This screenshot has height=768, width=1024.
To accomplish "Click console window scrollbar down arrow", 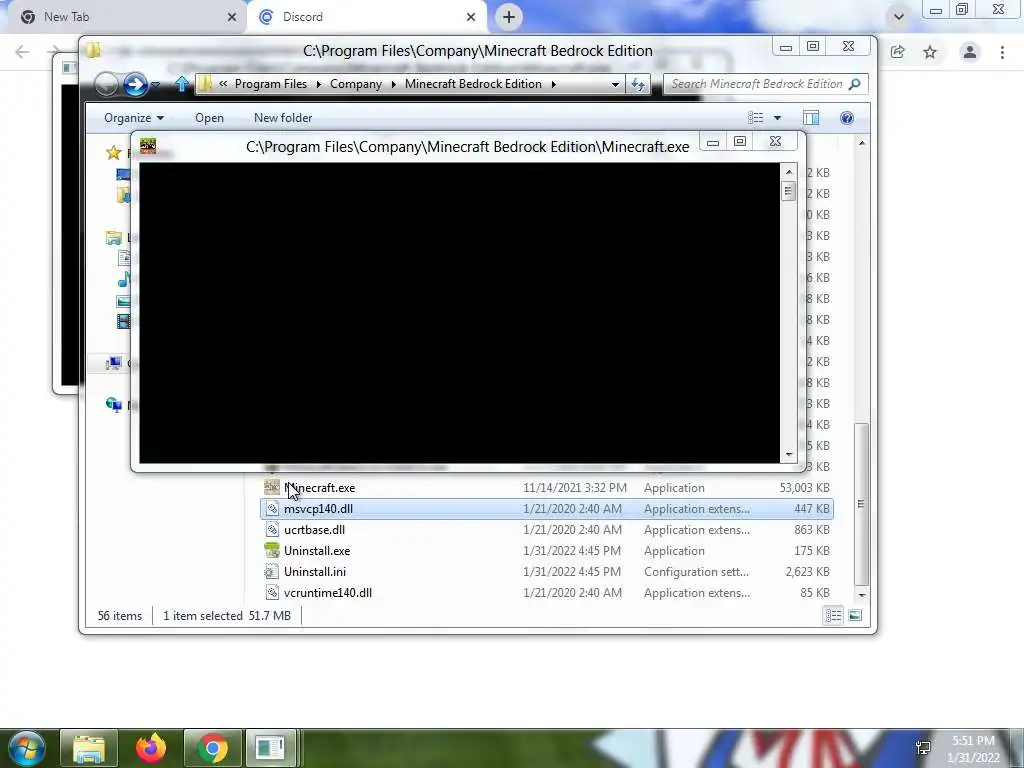I will [789, 455].
